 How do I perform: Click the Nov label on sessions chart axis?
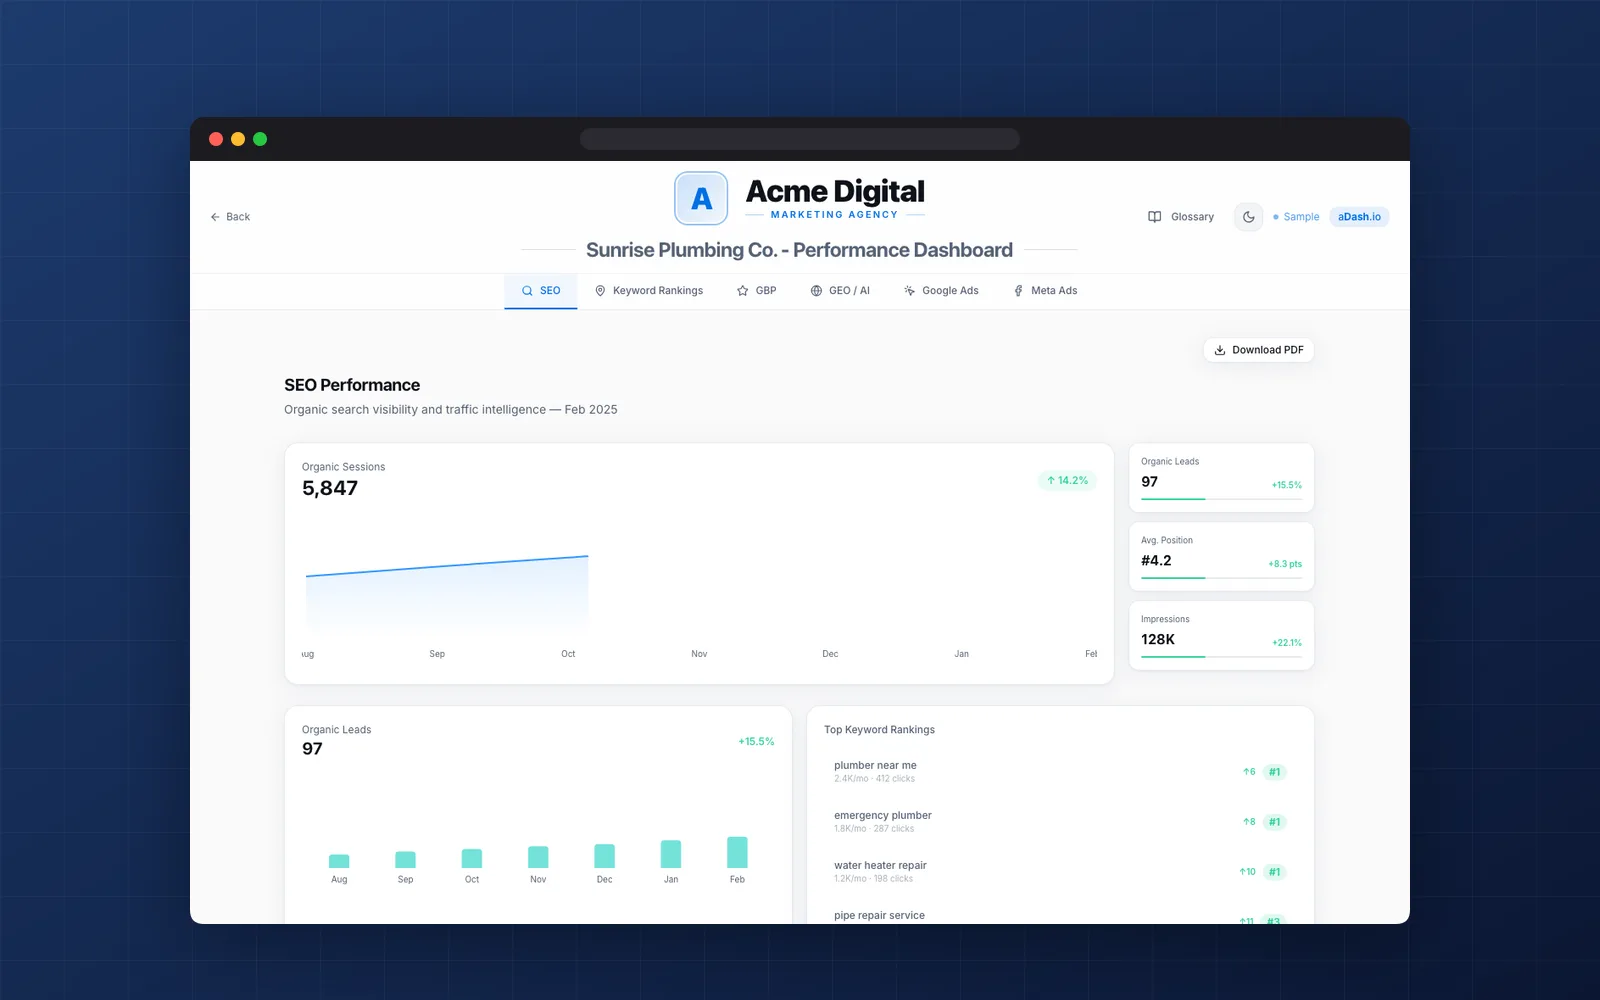point(699,654)
